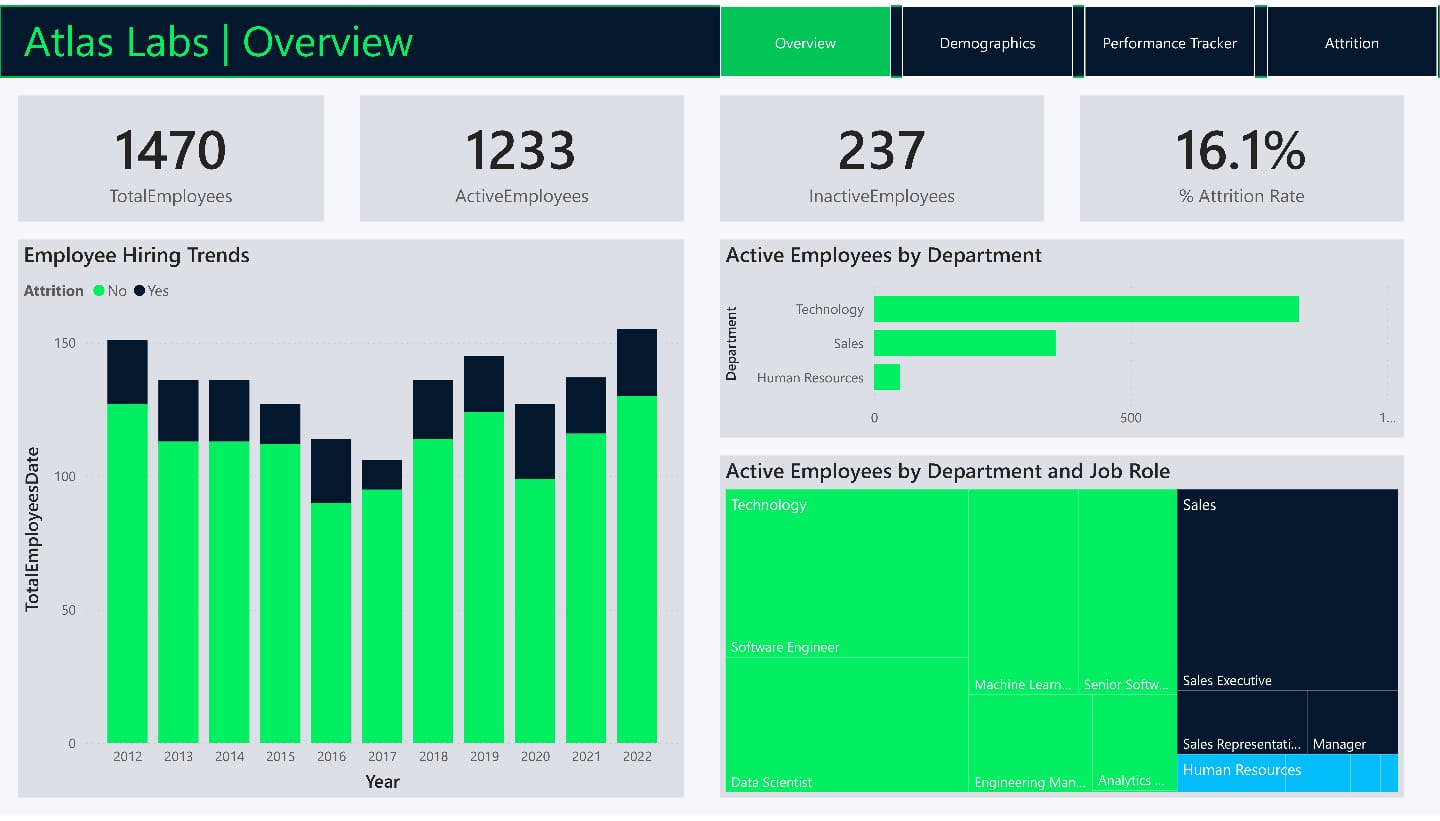Select the Overview navigation tab
The height and width of the screenshot is (821, 1440).
point(806,42)
